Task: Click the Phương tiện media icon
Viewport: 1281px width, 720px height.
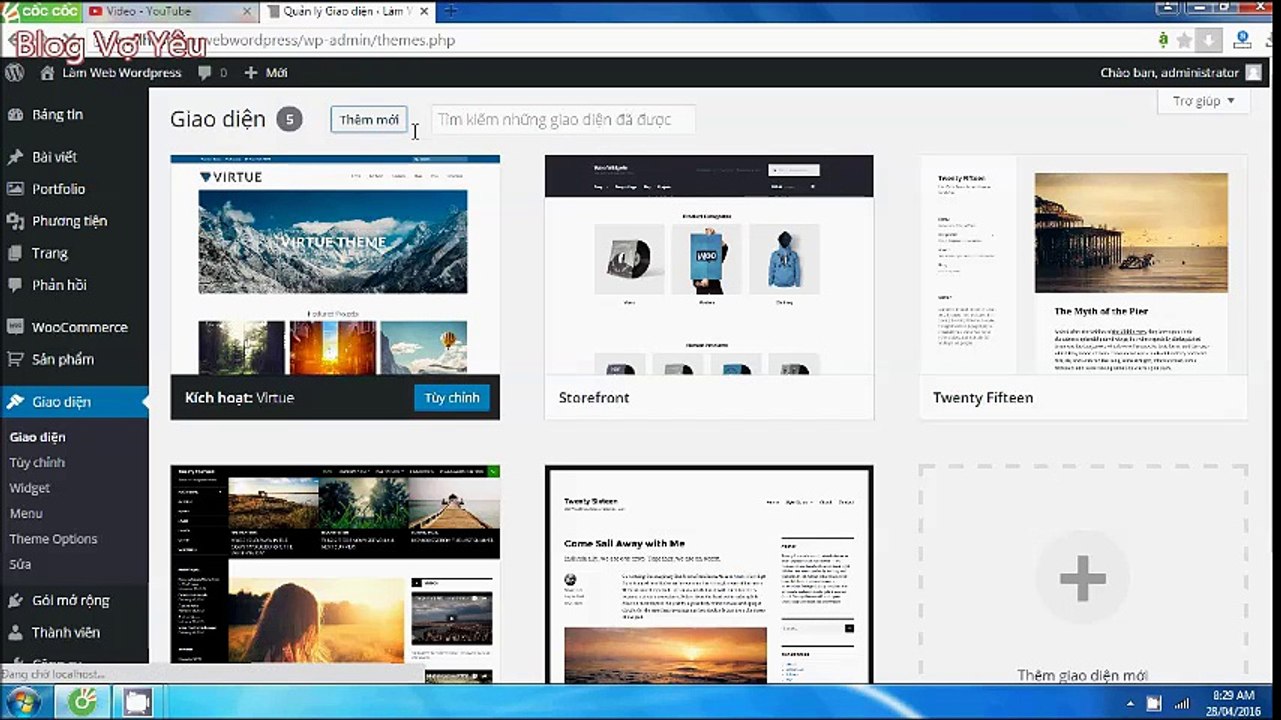Action: [x=15, y=221]
